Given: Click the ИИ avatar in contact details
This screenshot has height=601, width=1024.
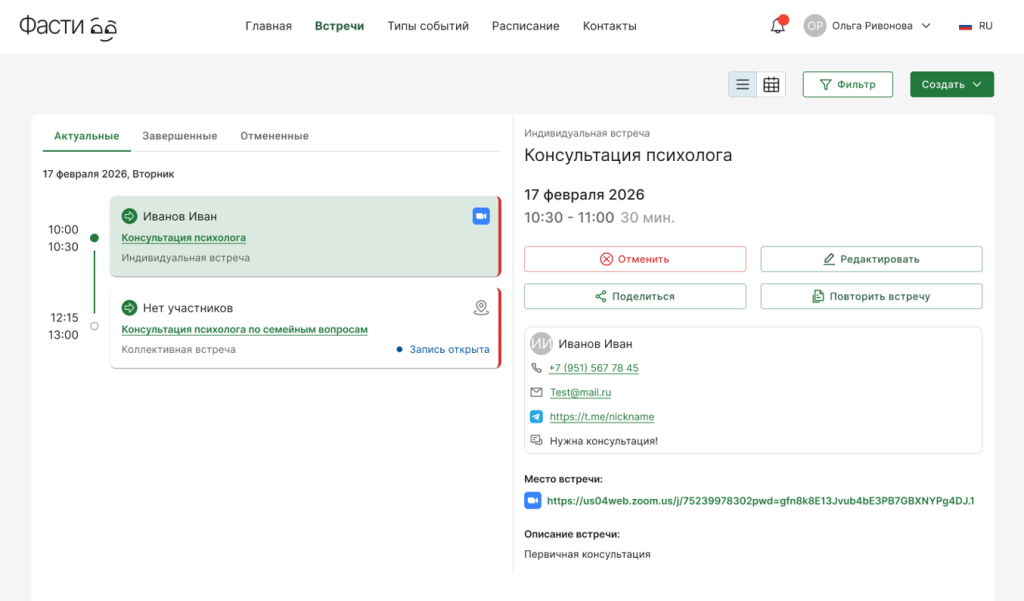Looking at the screenshot, I should 541,344.
